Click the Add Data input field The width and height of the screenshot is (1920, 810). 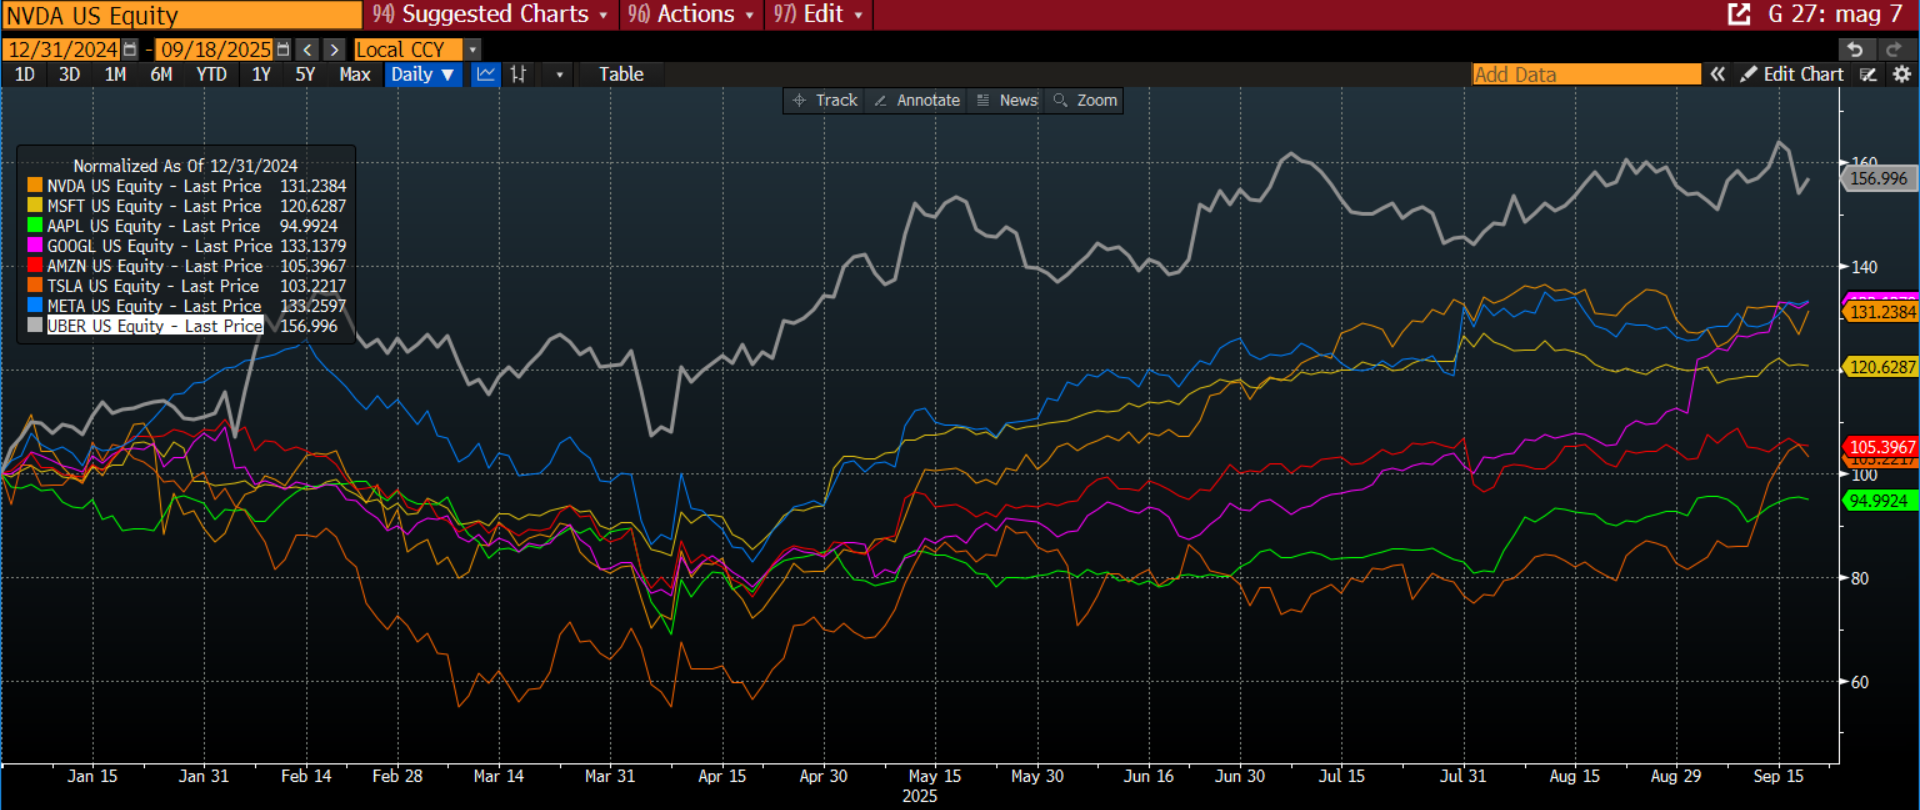click(x=1585, y=74)
